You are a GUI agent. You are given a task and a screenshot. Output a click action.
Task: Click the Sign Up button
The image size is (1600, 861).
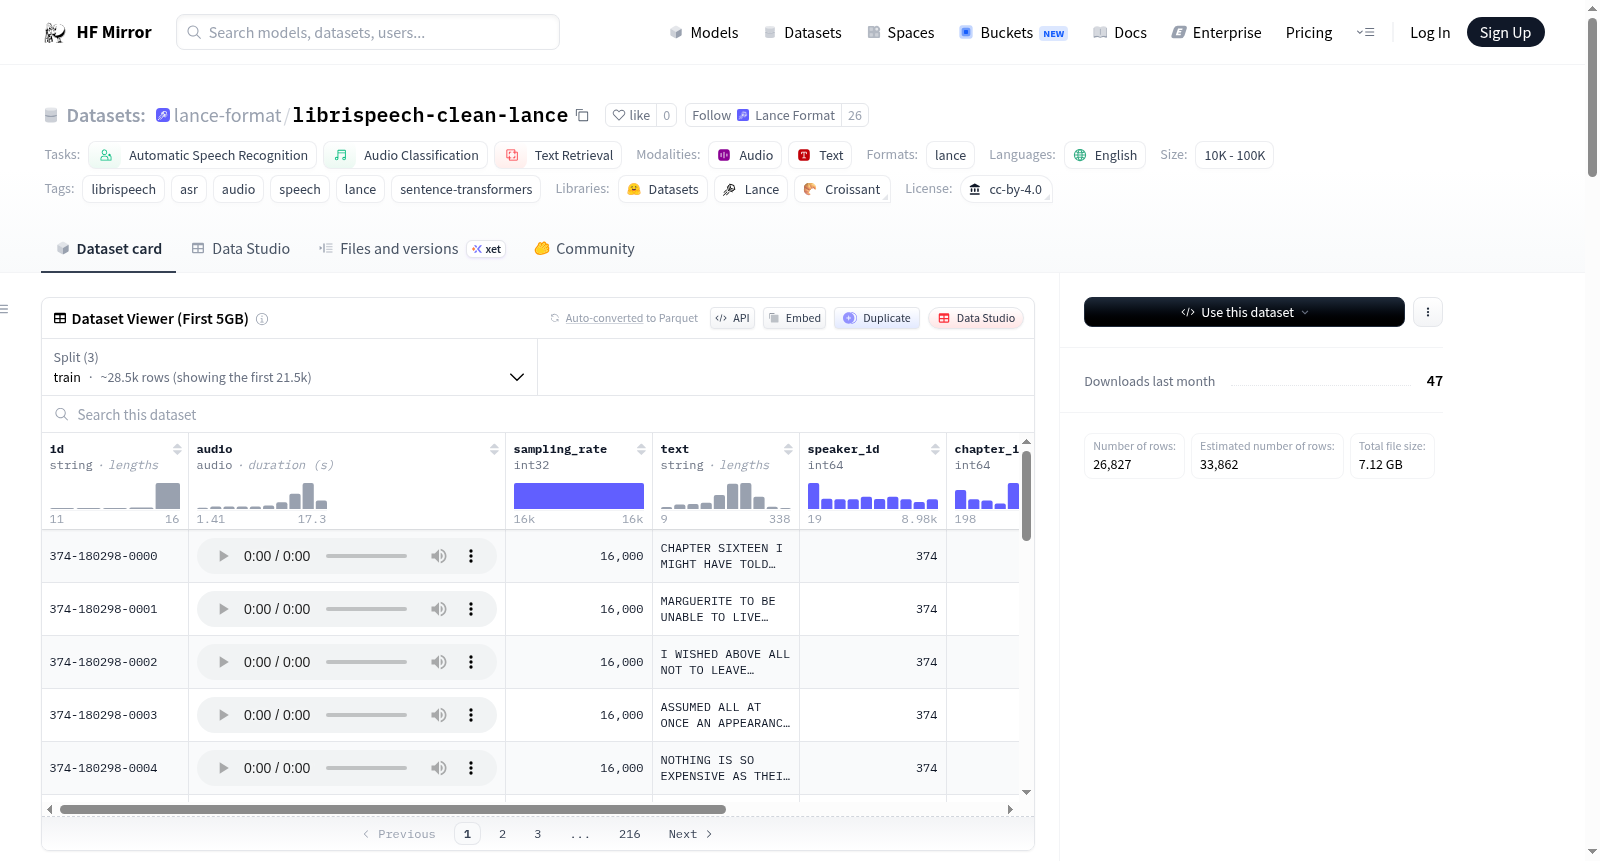[1505, 33]
